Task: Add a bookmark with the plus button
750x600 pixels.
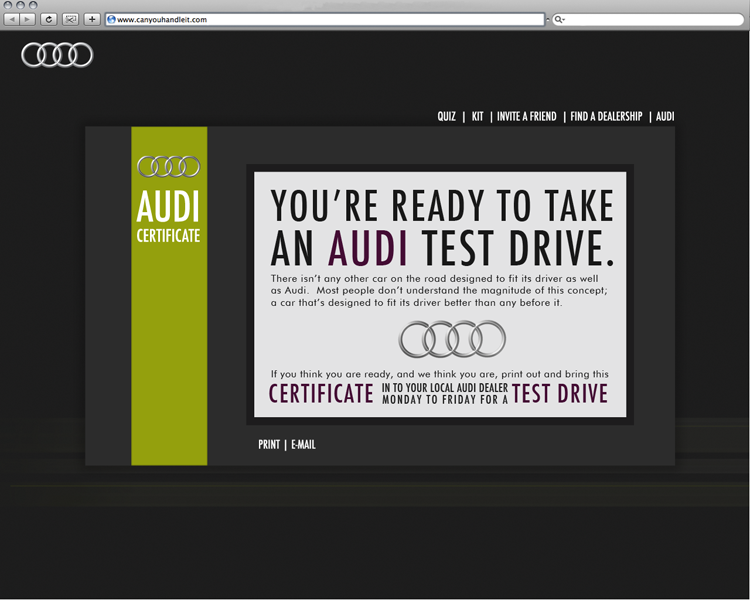Action: click(x=92, y=20)
